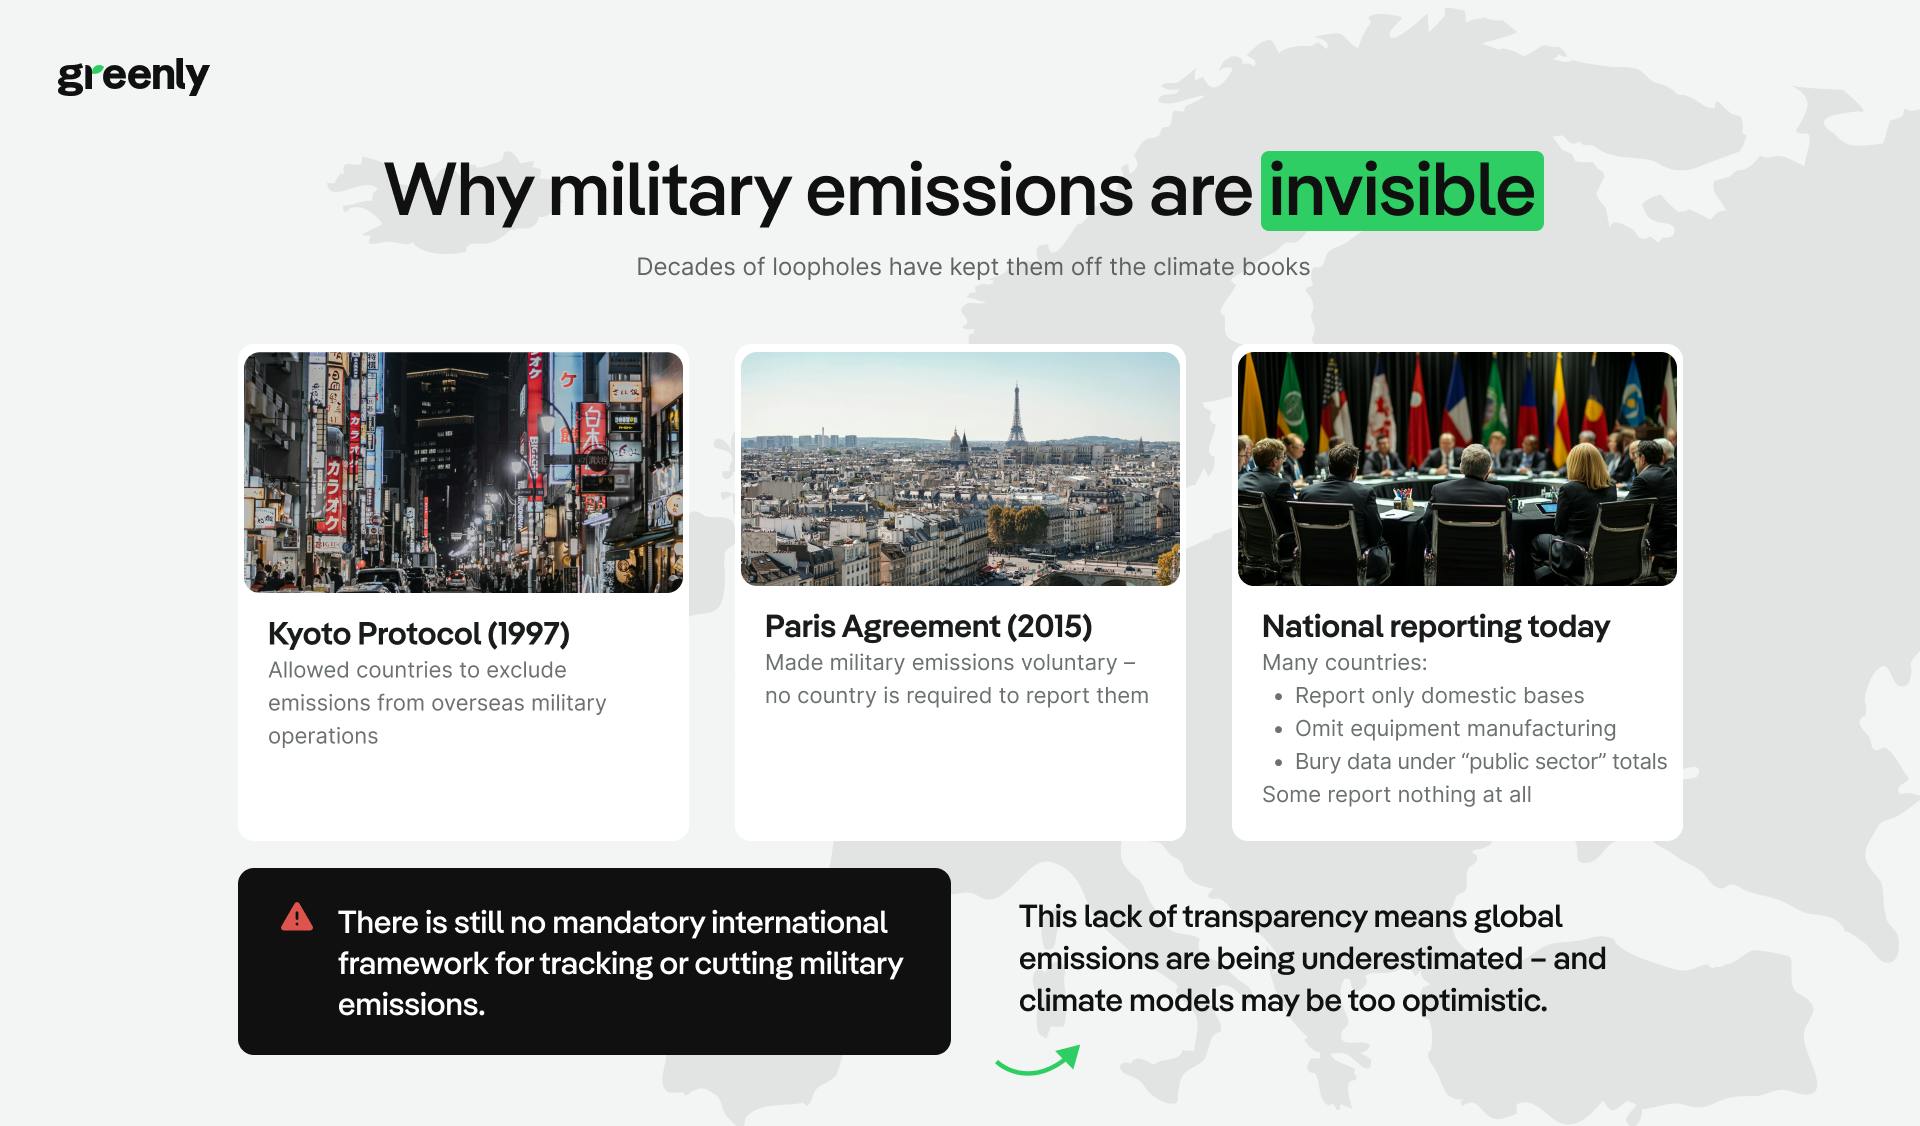Click the 'Some report nothing at all' line
This screenshot has width=1920, height=1126.
pos(1396,794)
